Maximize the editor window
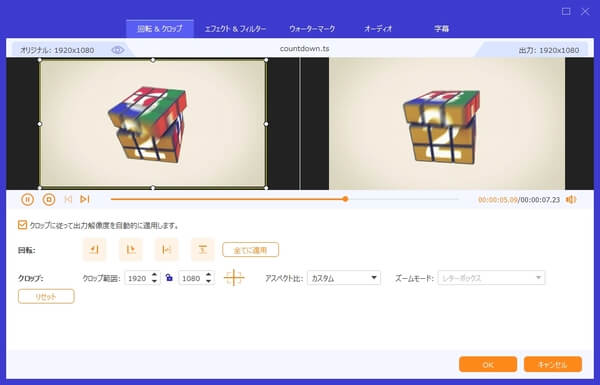This screenshot has width=600, height=385. tap(566, 11)
